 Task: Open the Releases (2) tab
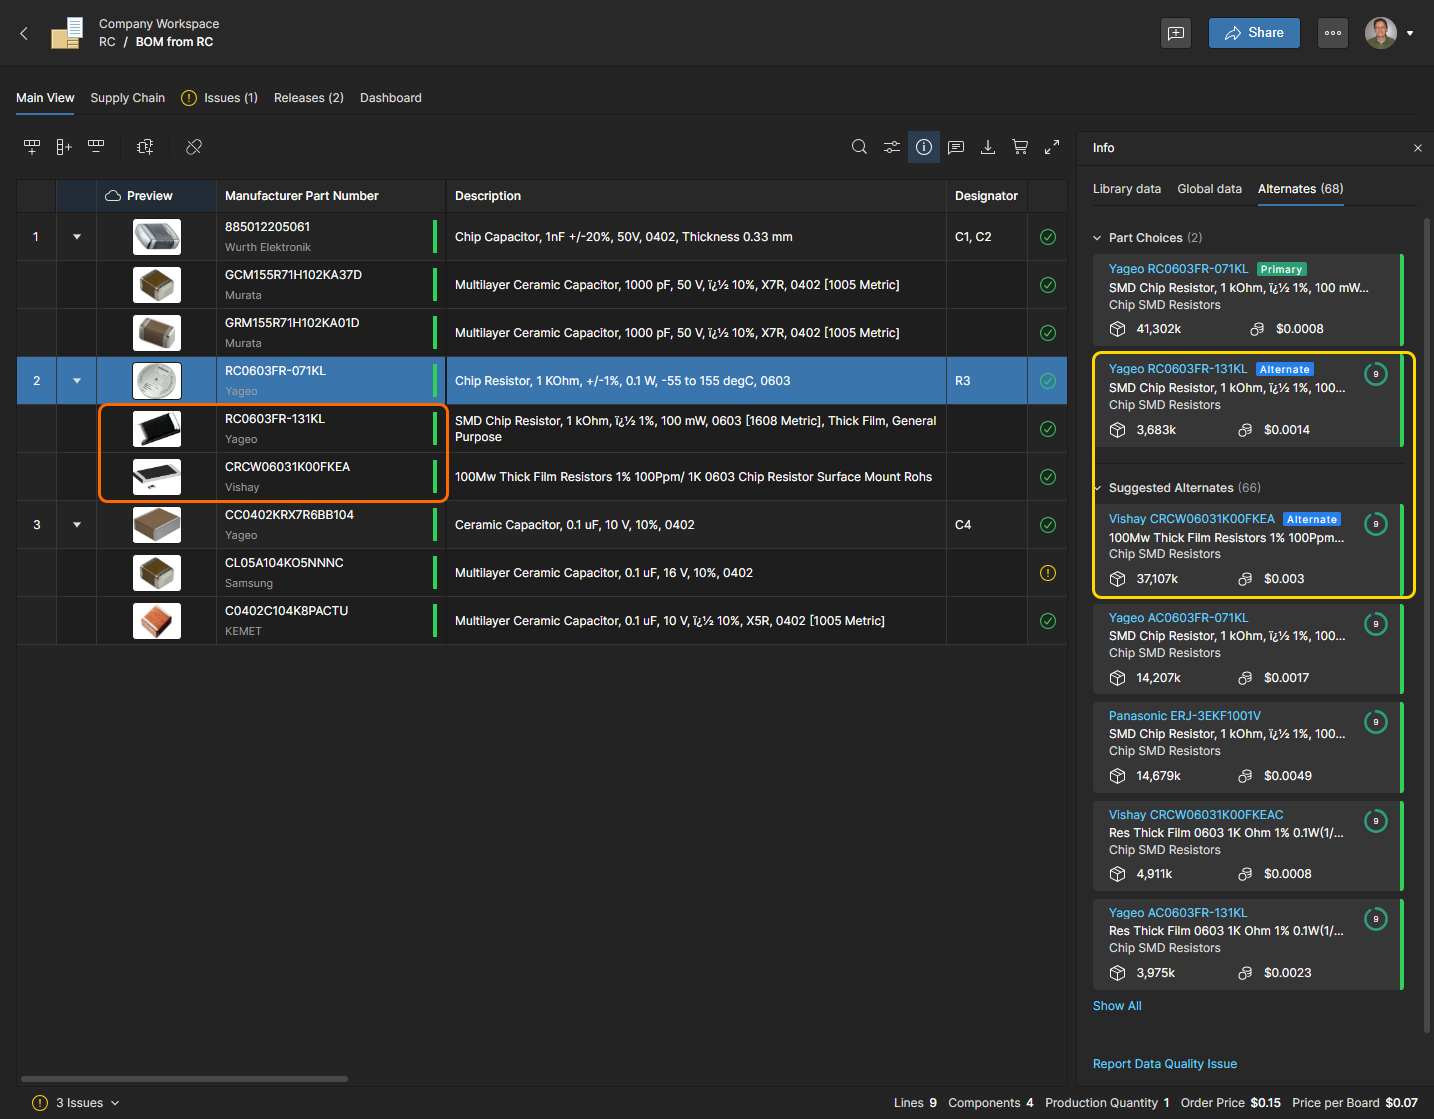coord(309,98)
